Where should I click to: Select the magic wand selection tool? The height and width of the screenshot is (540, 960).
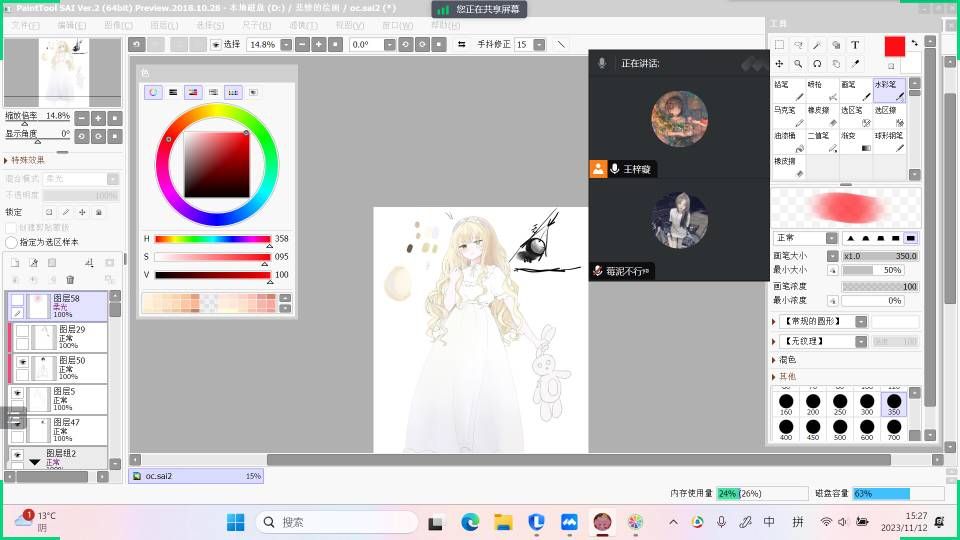817,45
